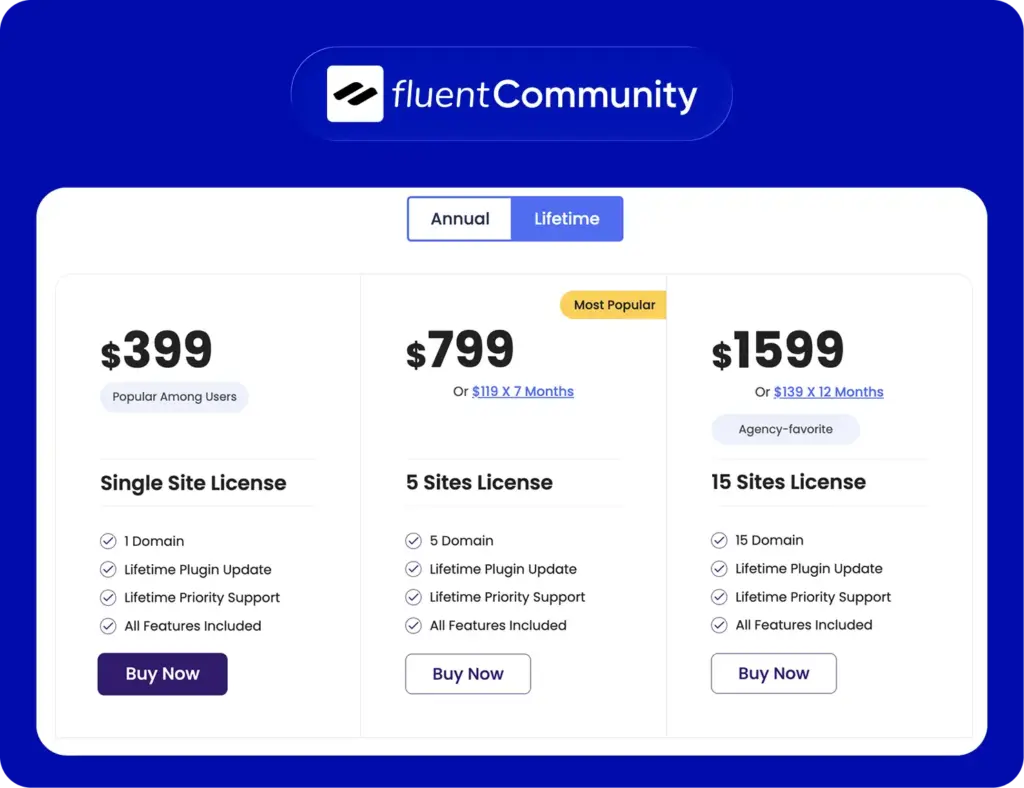Click the checkmark beside '5 Domain'
The image size is (1024, 788).
413,540
